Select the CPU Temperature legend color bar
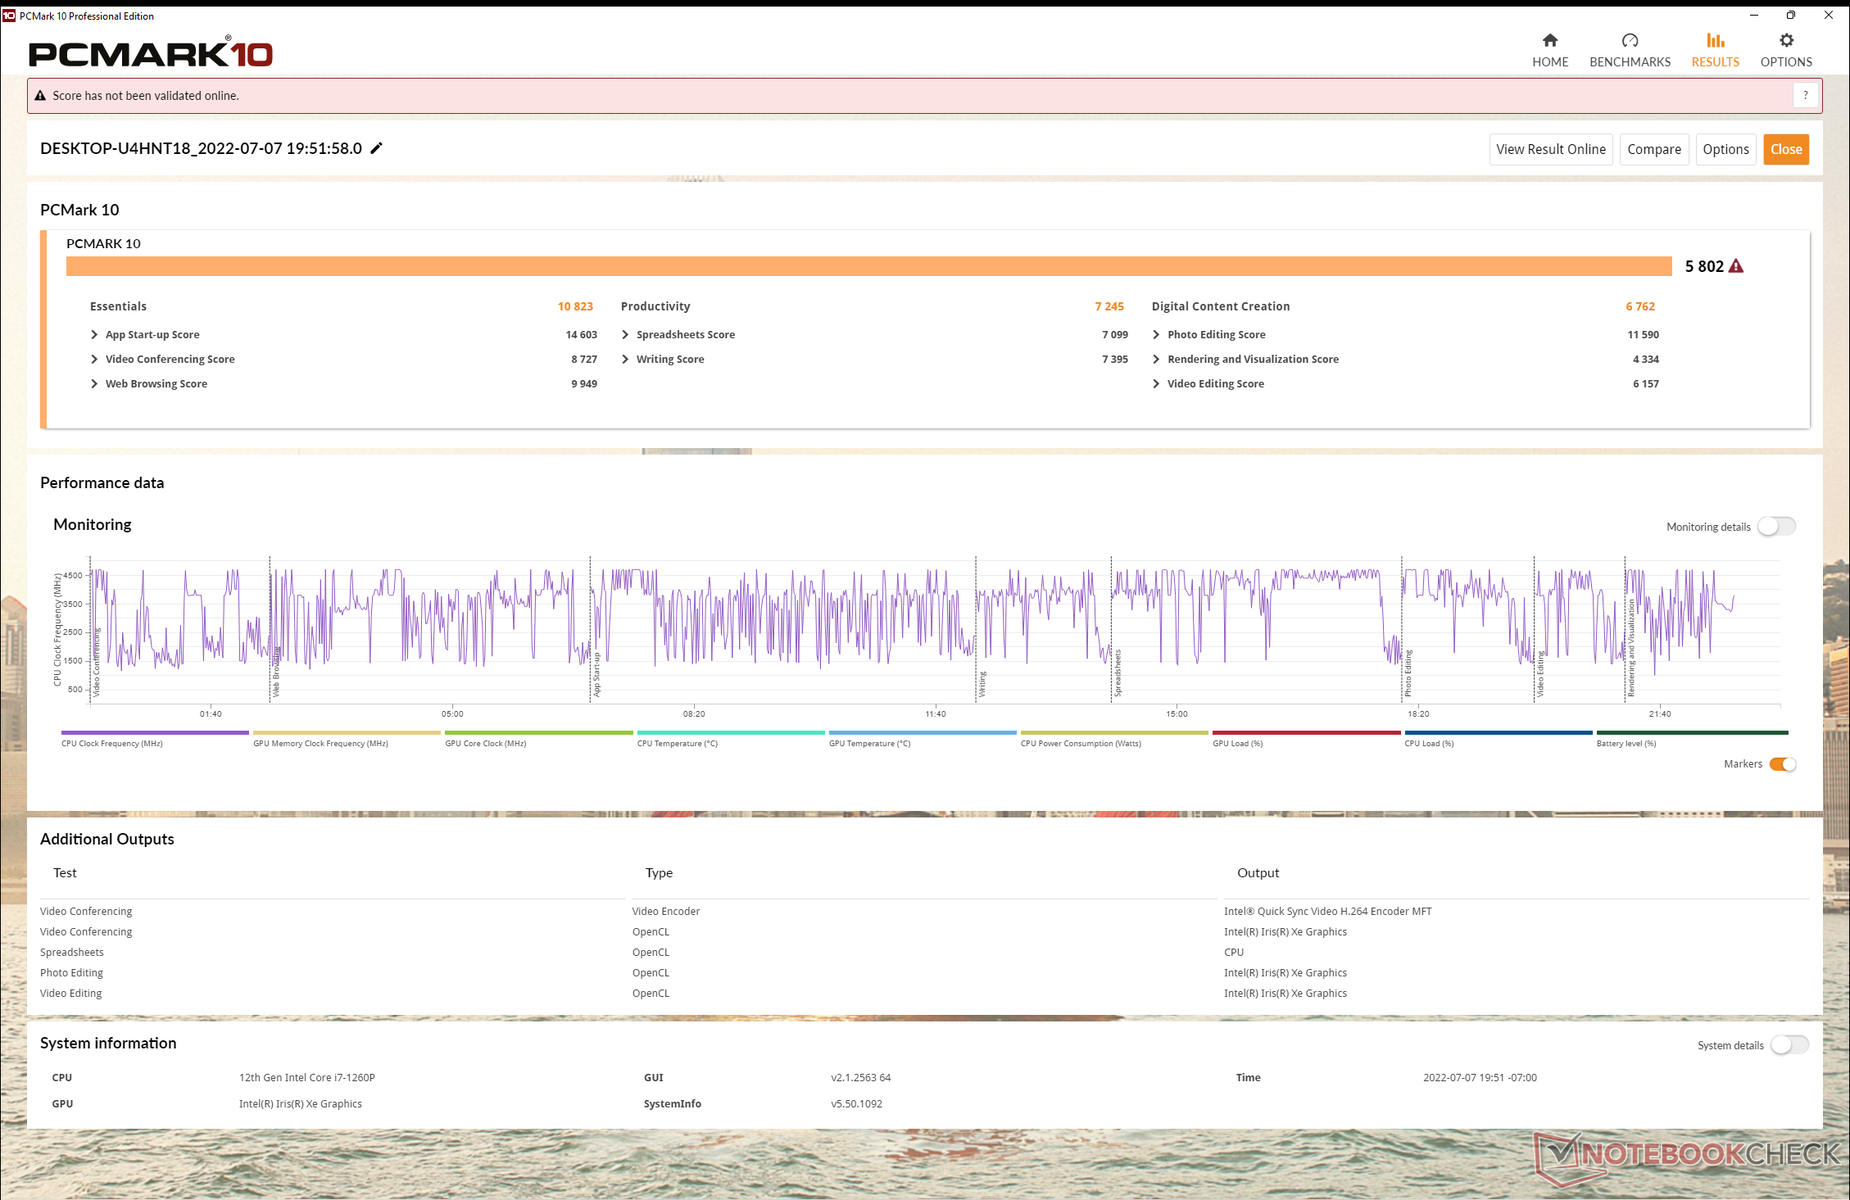The height and width of the screenshot is (1200, 1850). click(x=731, y=733)
